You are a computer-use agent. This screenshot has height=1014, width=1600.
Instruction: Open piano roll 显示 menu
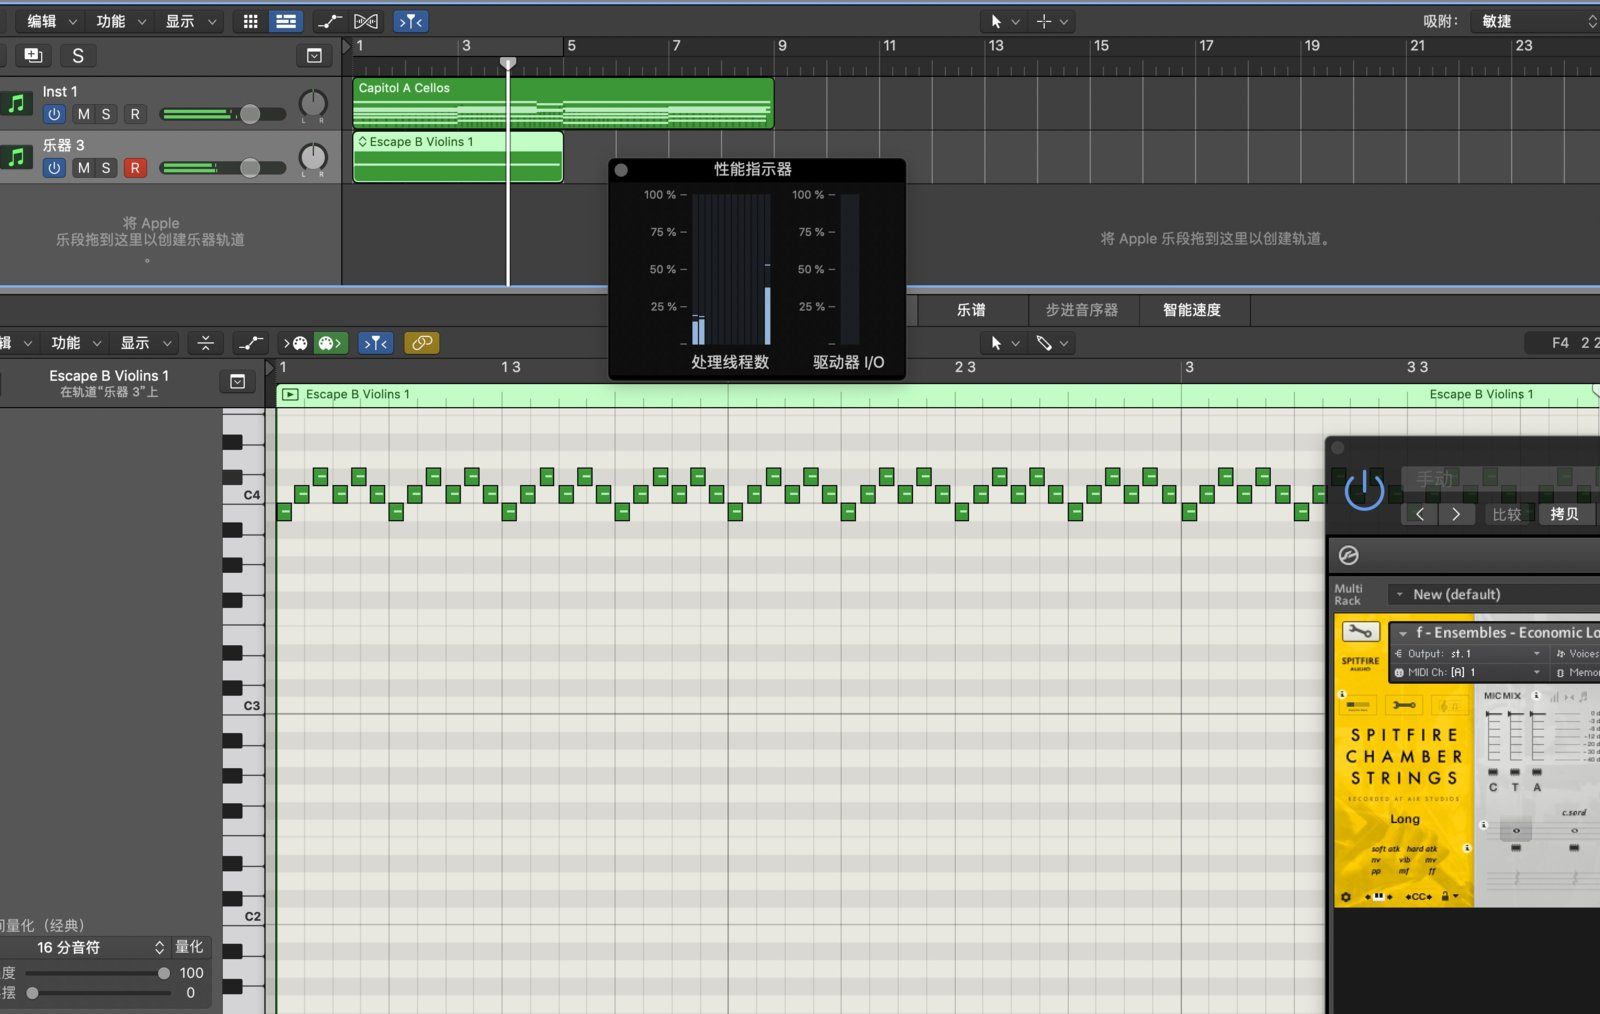(146, 343)
